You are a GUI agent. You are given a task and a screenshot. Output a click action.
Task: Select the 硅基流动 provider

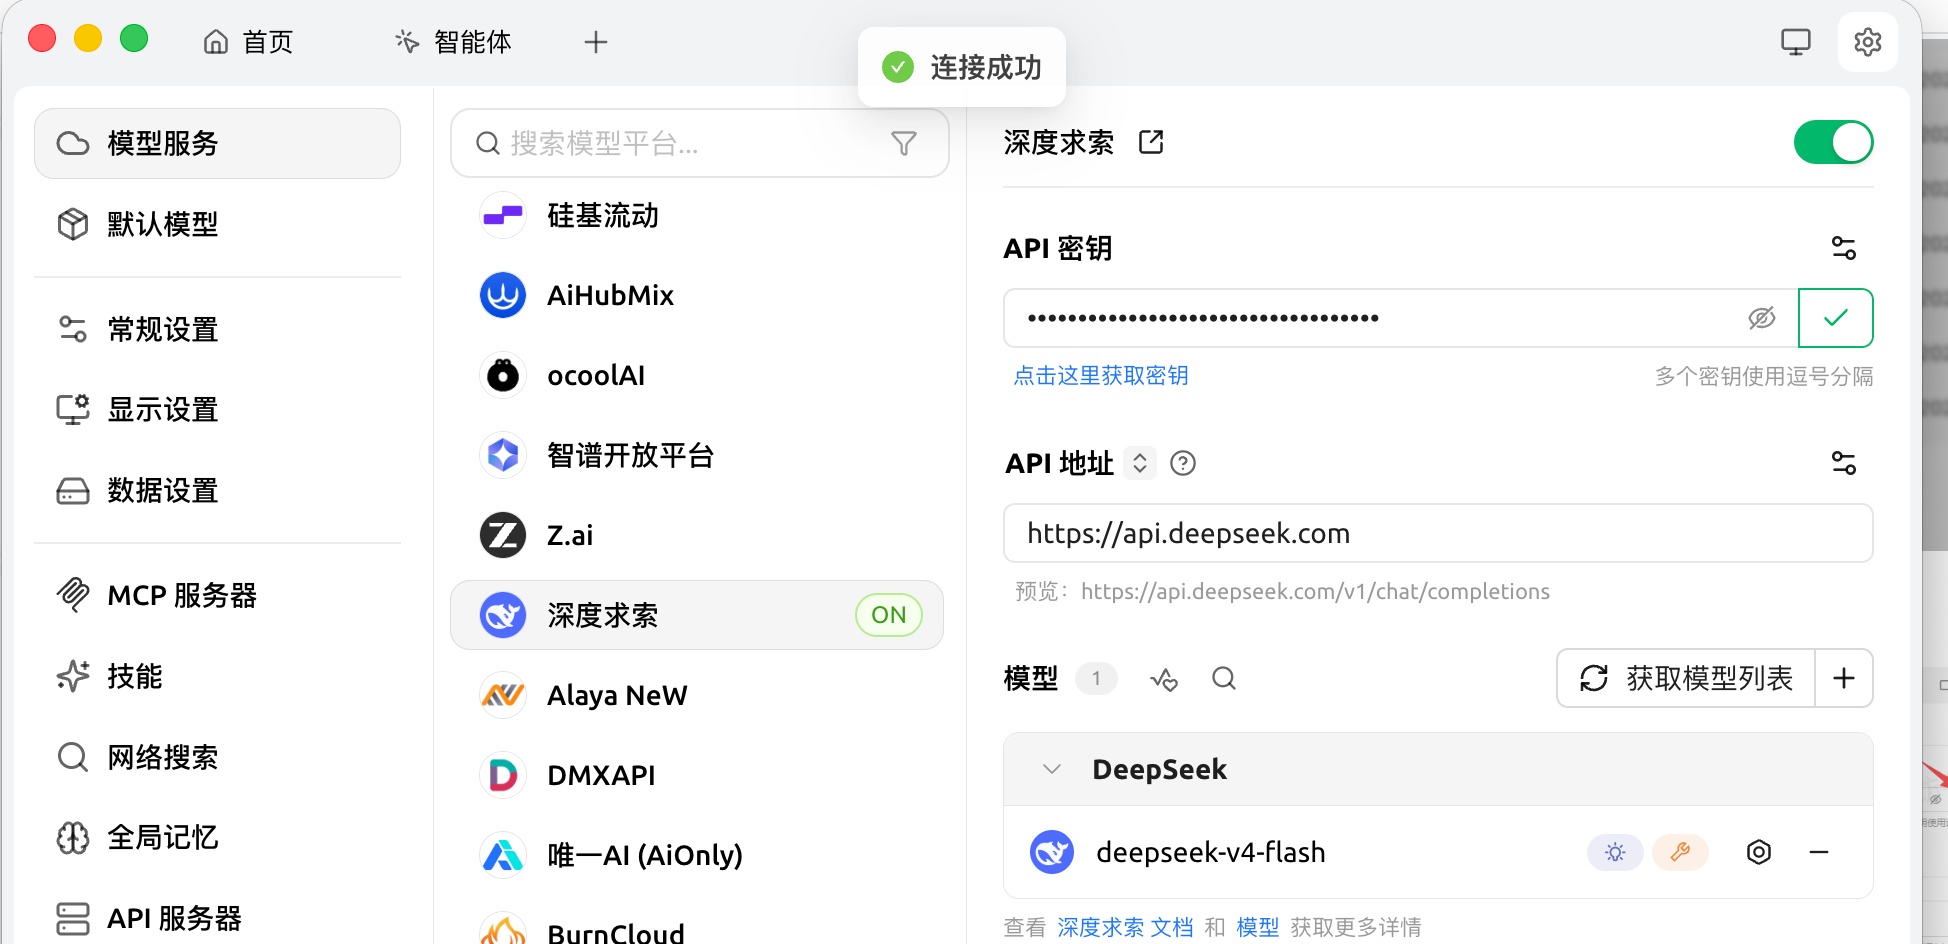[x=697, y=215]
